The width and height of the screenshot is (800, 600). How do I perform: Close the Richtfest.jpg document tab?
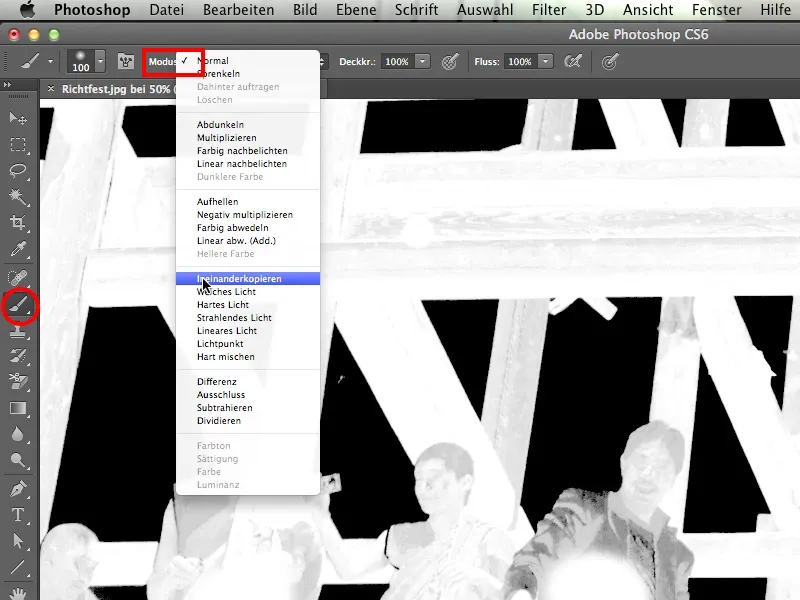coord(51,89)
